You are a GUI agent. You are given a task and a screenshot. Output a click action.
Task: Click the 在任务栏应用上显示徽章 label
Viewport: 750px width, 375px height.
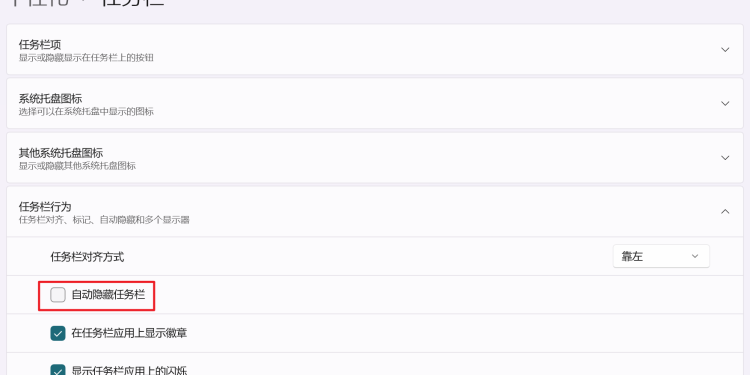[x=129, y=333]
